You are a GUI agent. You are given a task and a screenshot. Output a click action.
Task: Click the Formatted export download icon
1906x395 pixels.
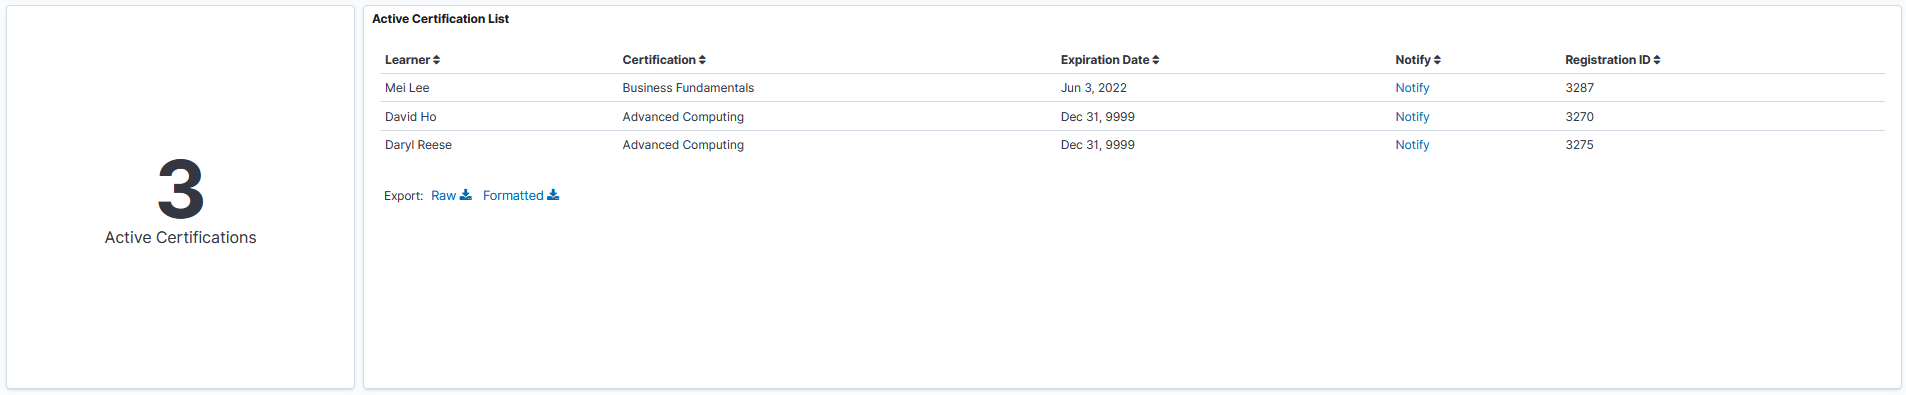pyautogui.click(x=553, y=195)
